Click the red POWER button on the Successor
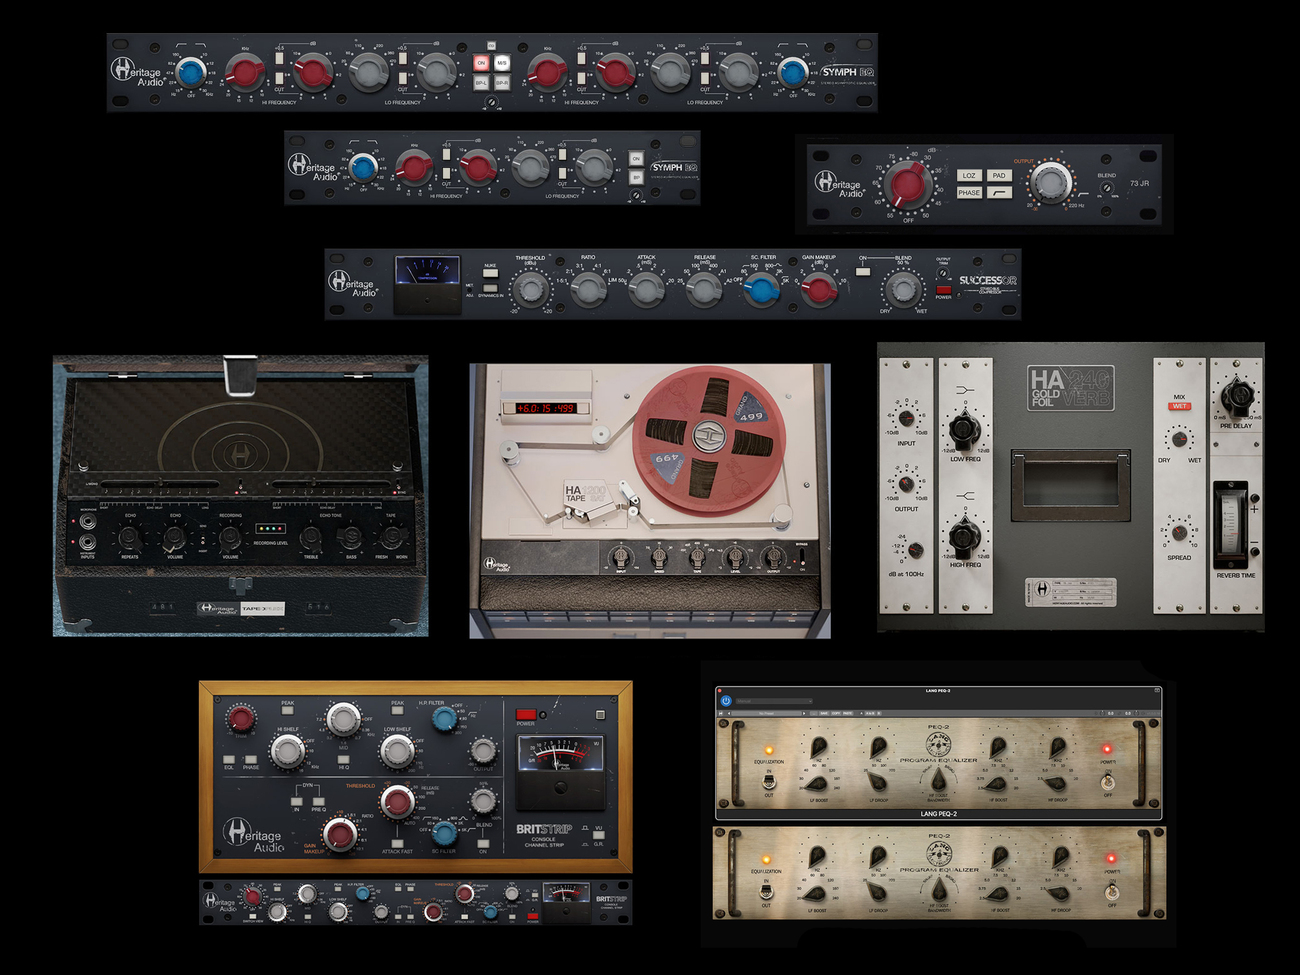Image resolution: width=1300 pixels, height=975 pixels. click(x=943, y=289)
